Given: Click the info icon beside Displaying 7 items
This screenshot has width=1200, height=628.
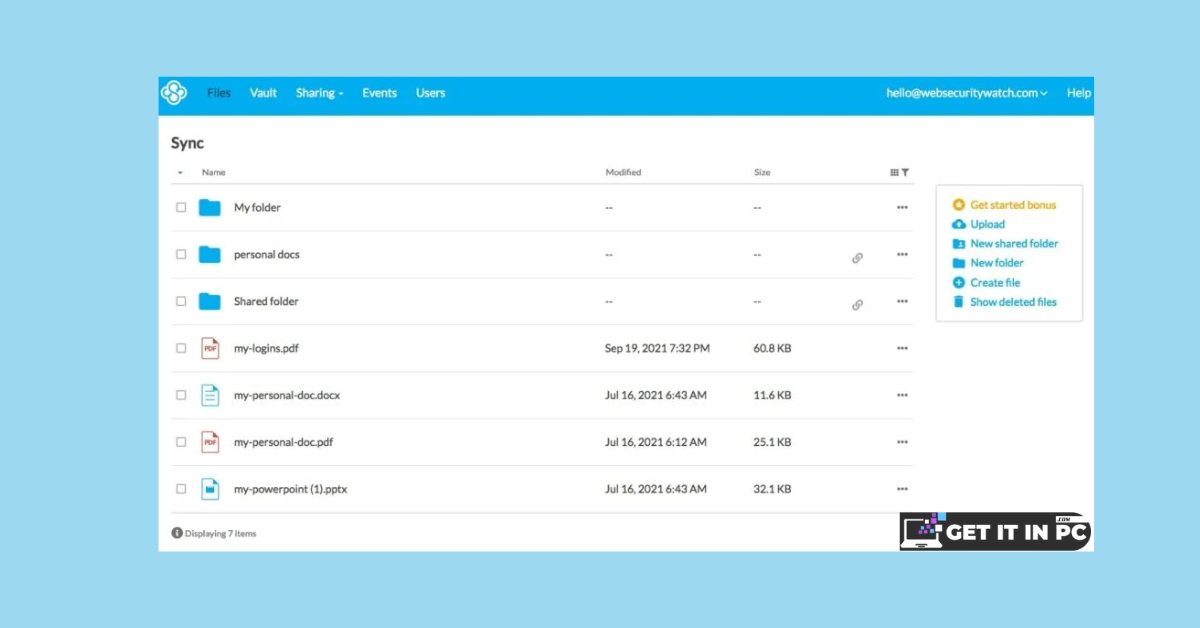Looking at the screenshot, I should (x=177, y=533).
